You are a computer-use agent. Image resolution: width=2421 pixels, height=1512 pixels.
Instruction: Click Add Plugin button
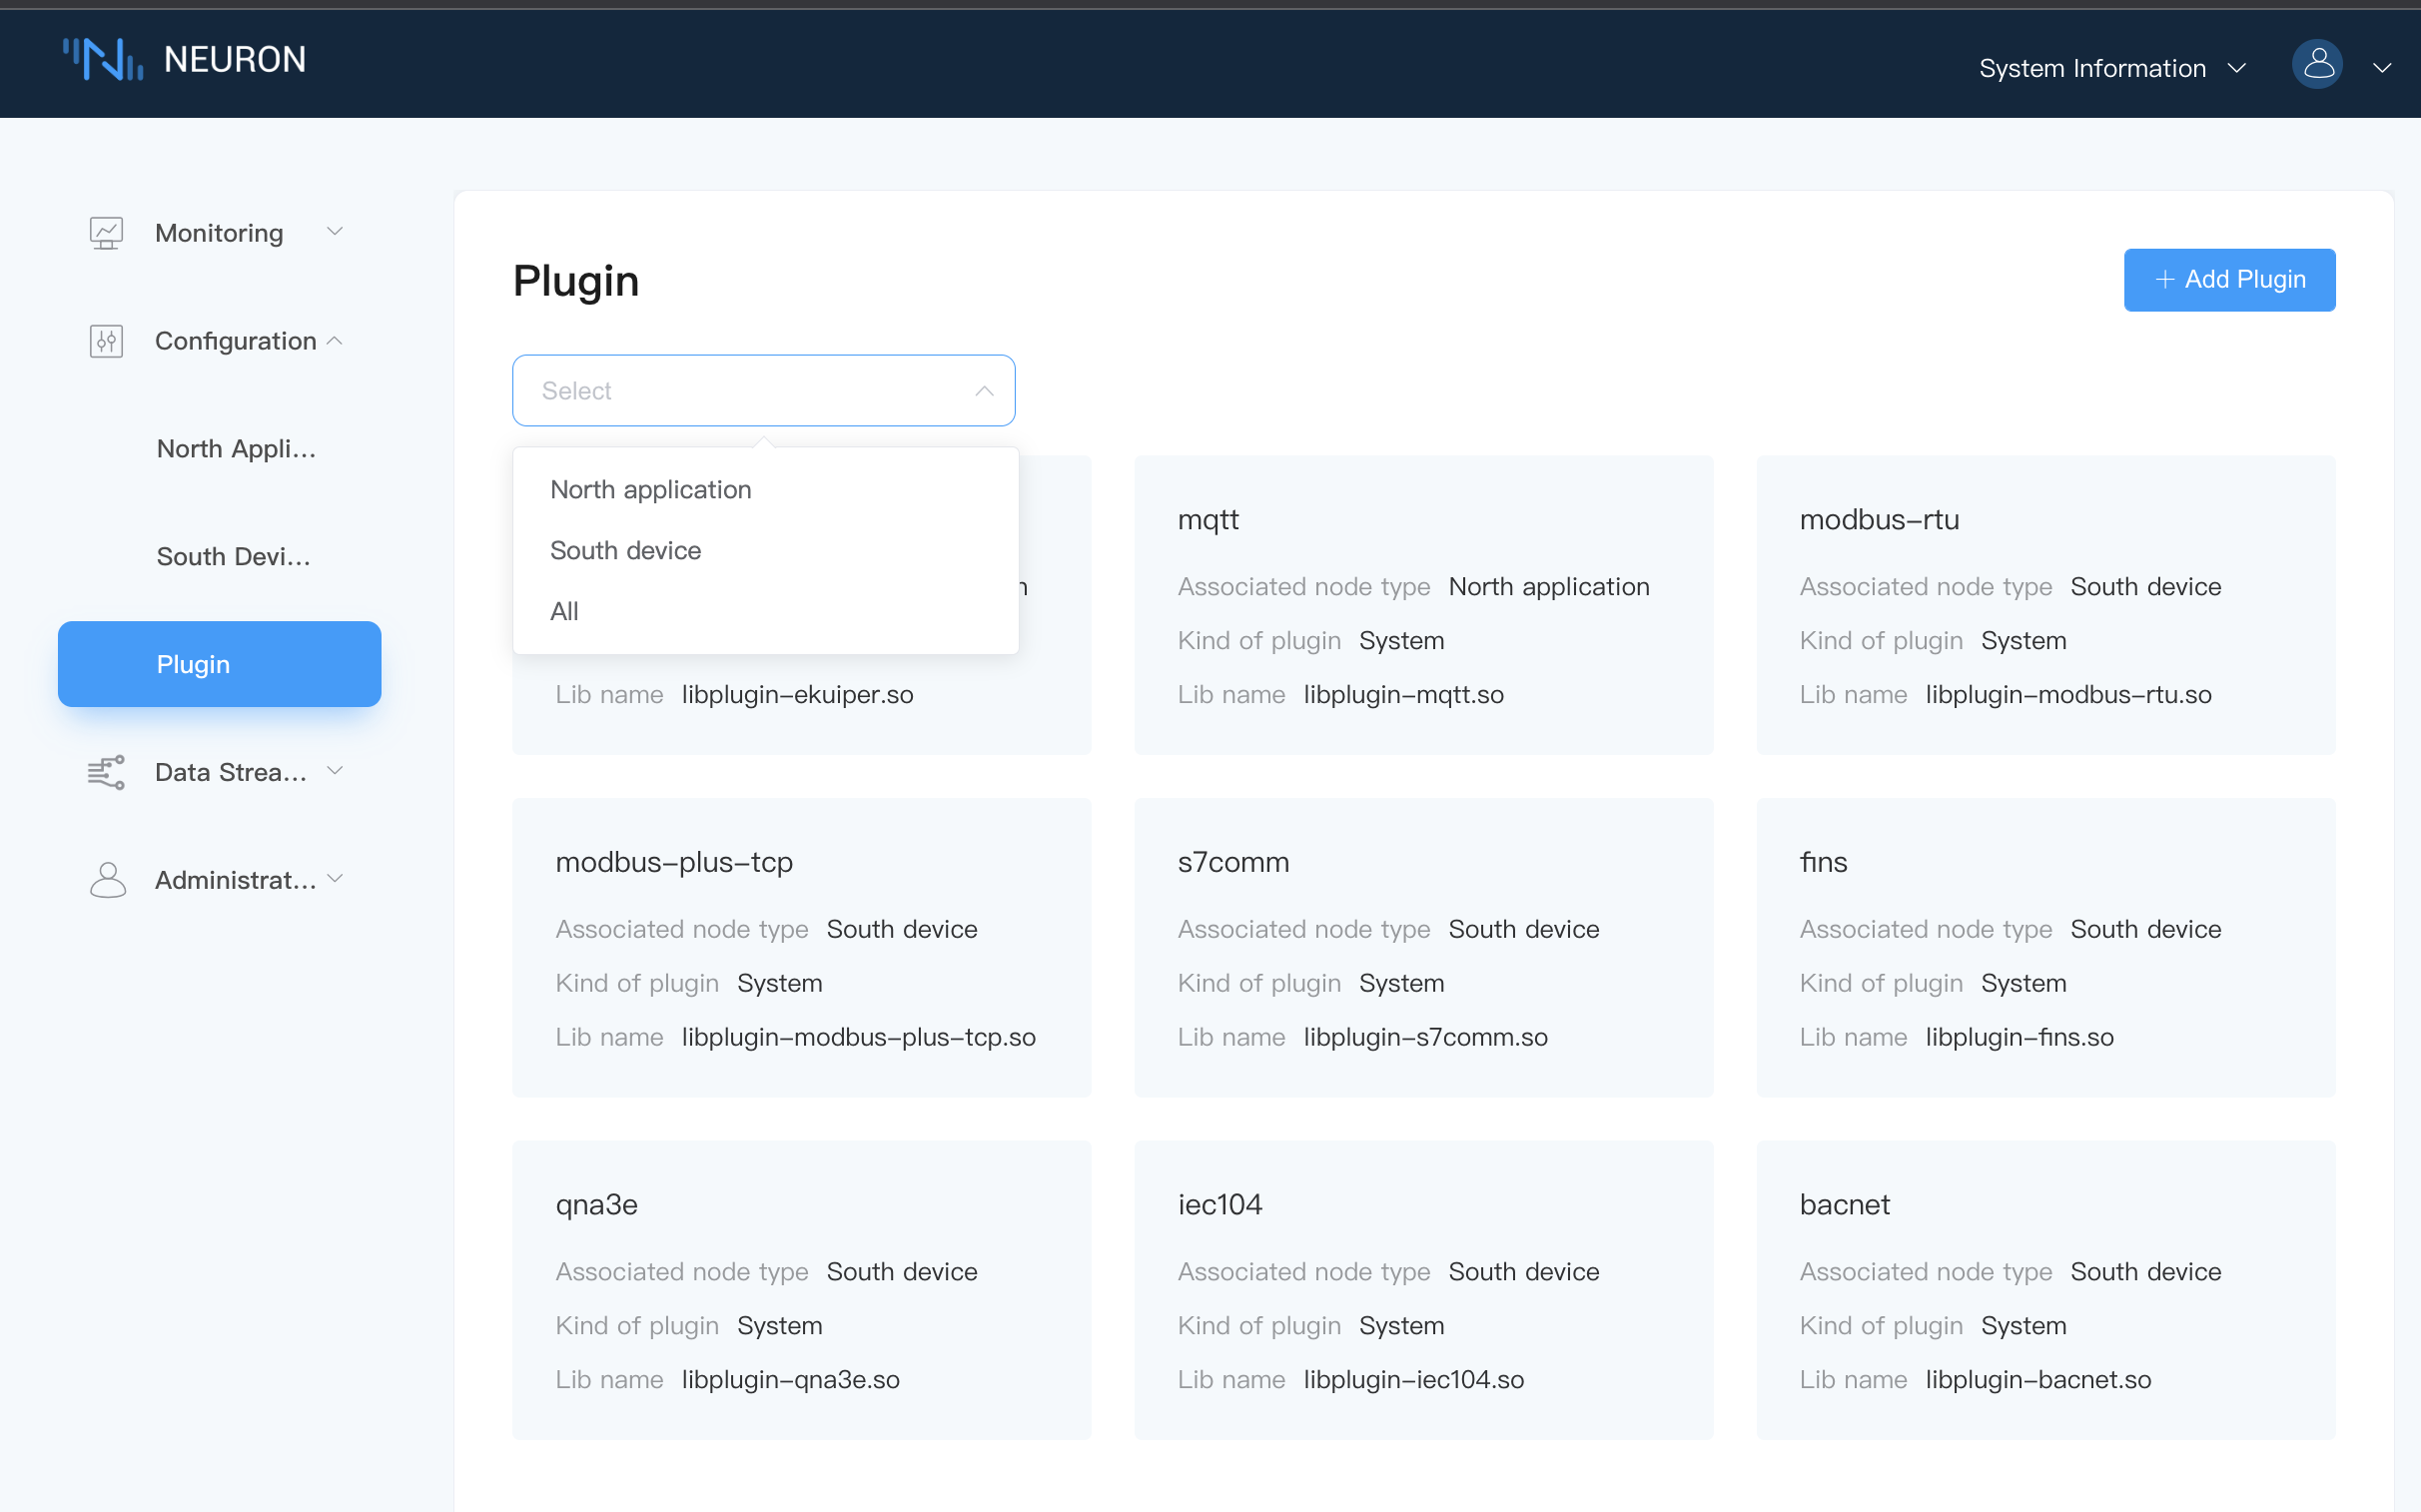2231,279
